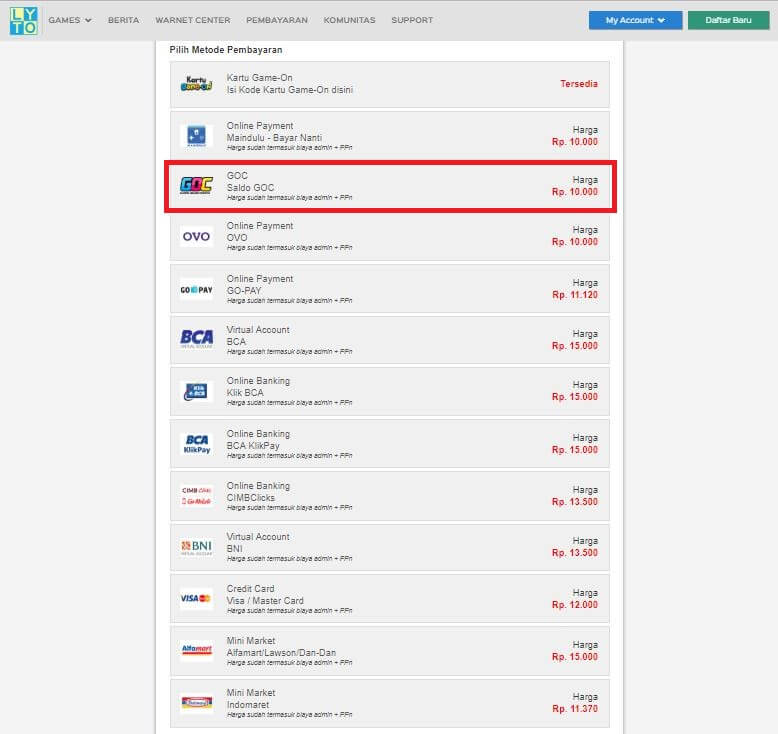Click the Daftar Baru button
Screen dimensions: 778x734
click(x=728, y=20)
